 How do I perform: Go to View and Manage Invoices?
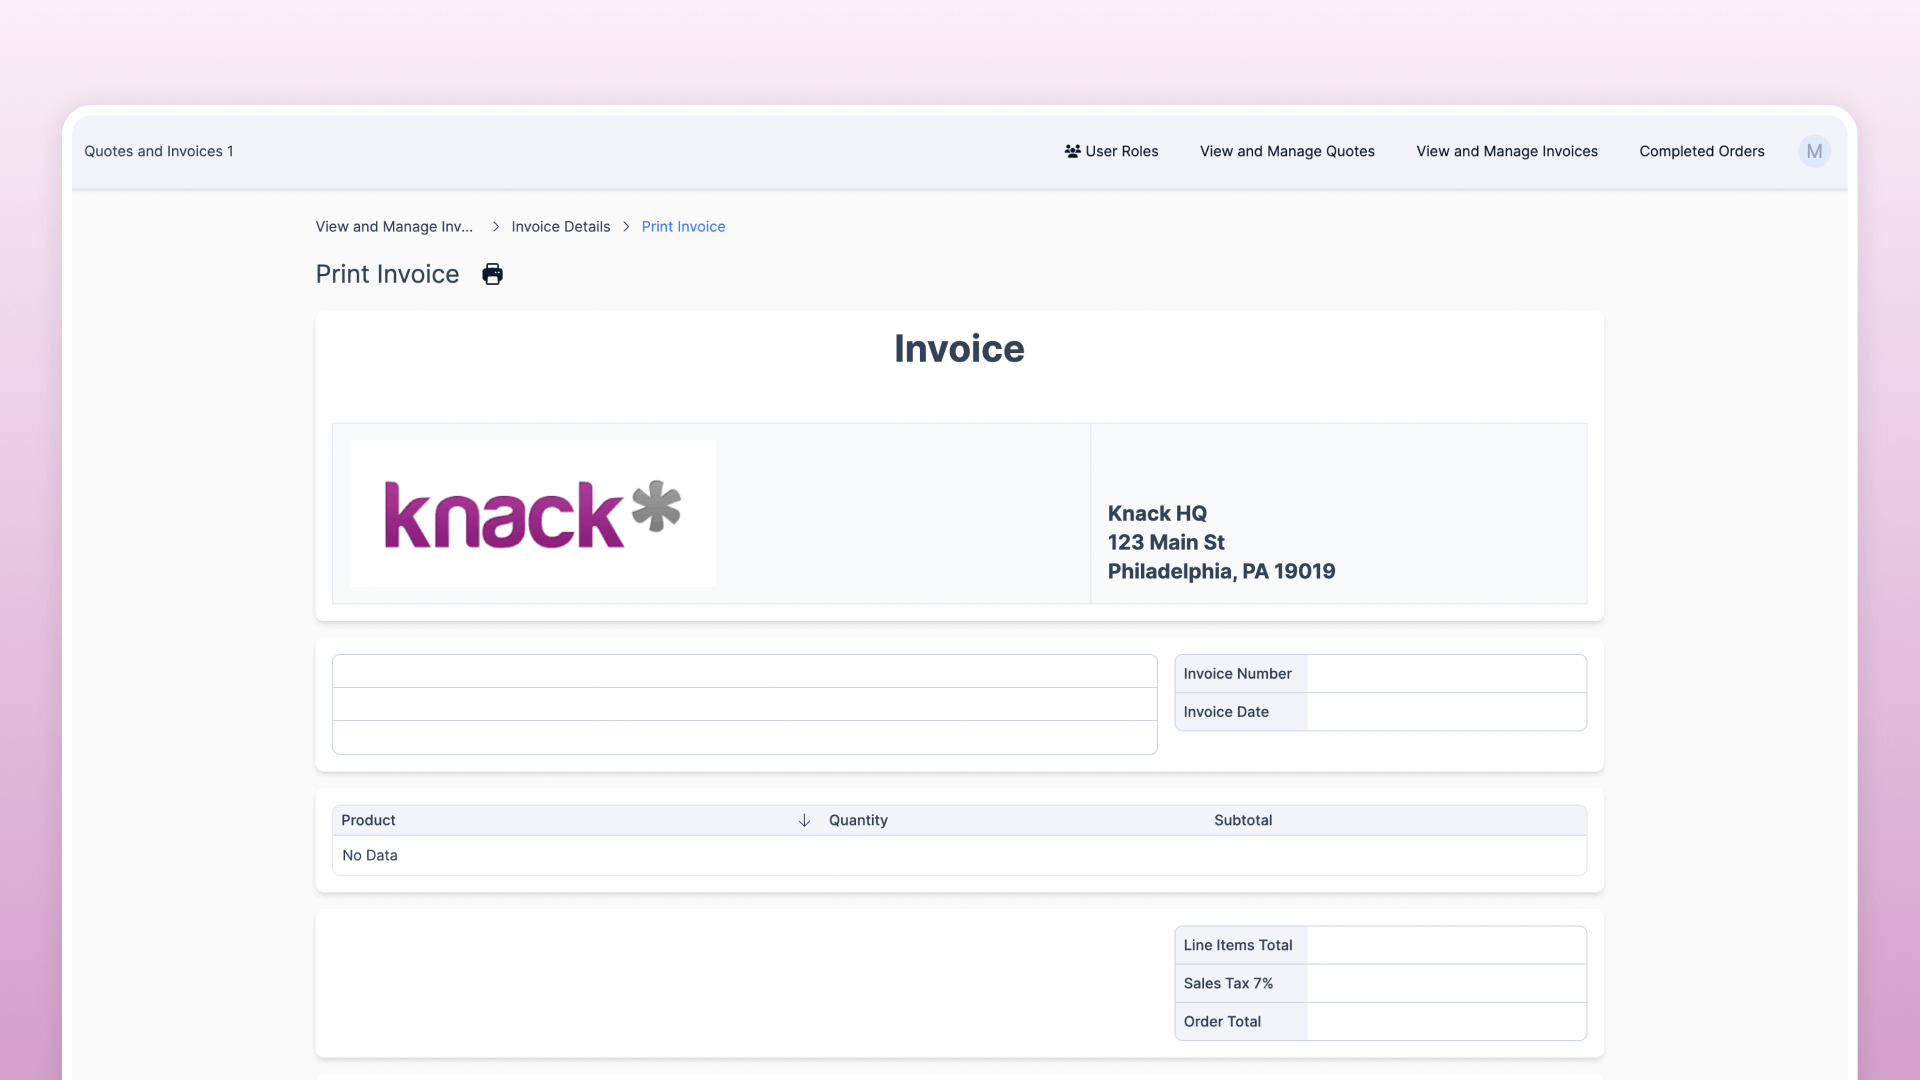(x=1506, y=151)
